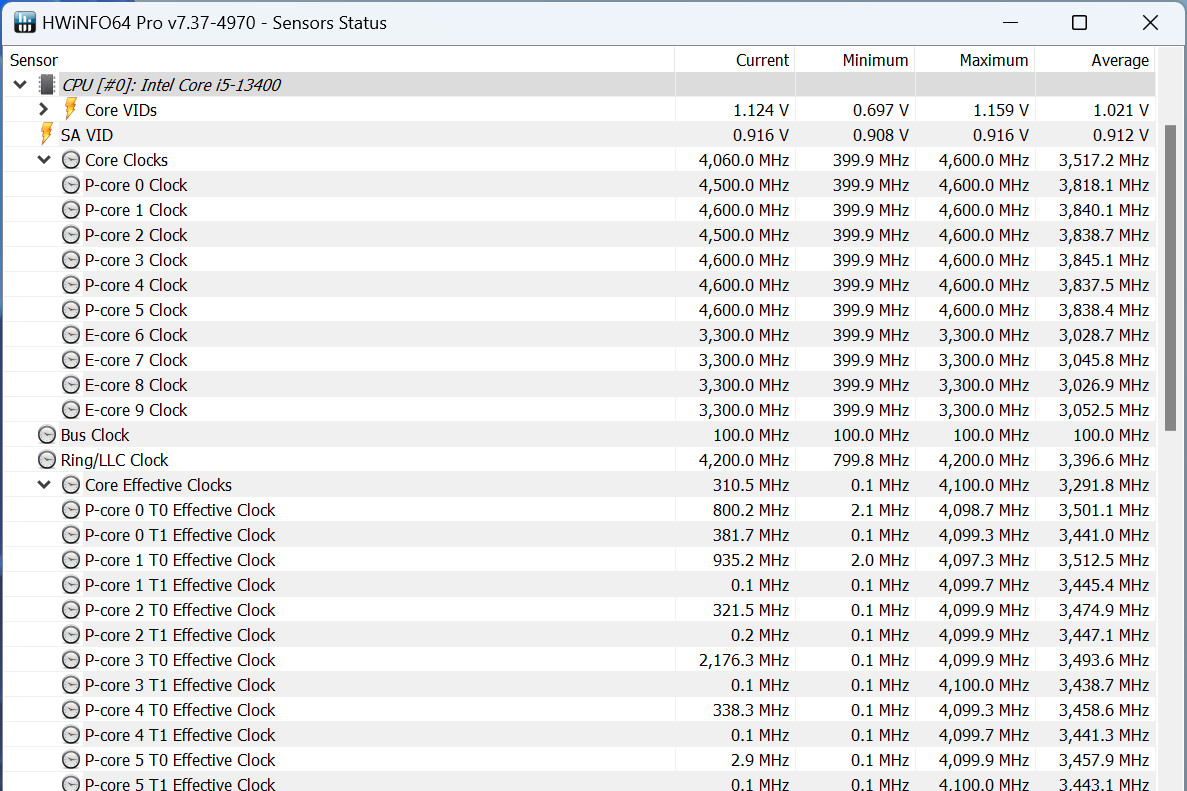Click the SA VID lightning bolt icon
The height and width of the screenshot is (791, 1187).
point(46,134)
